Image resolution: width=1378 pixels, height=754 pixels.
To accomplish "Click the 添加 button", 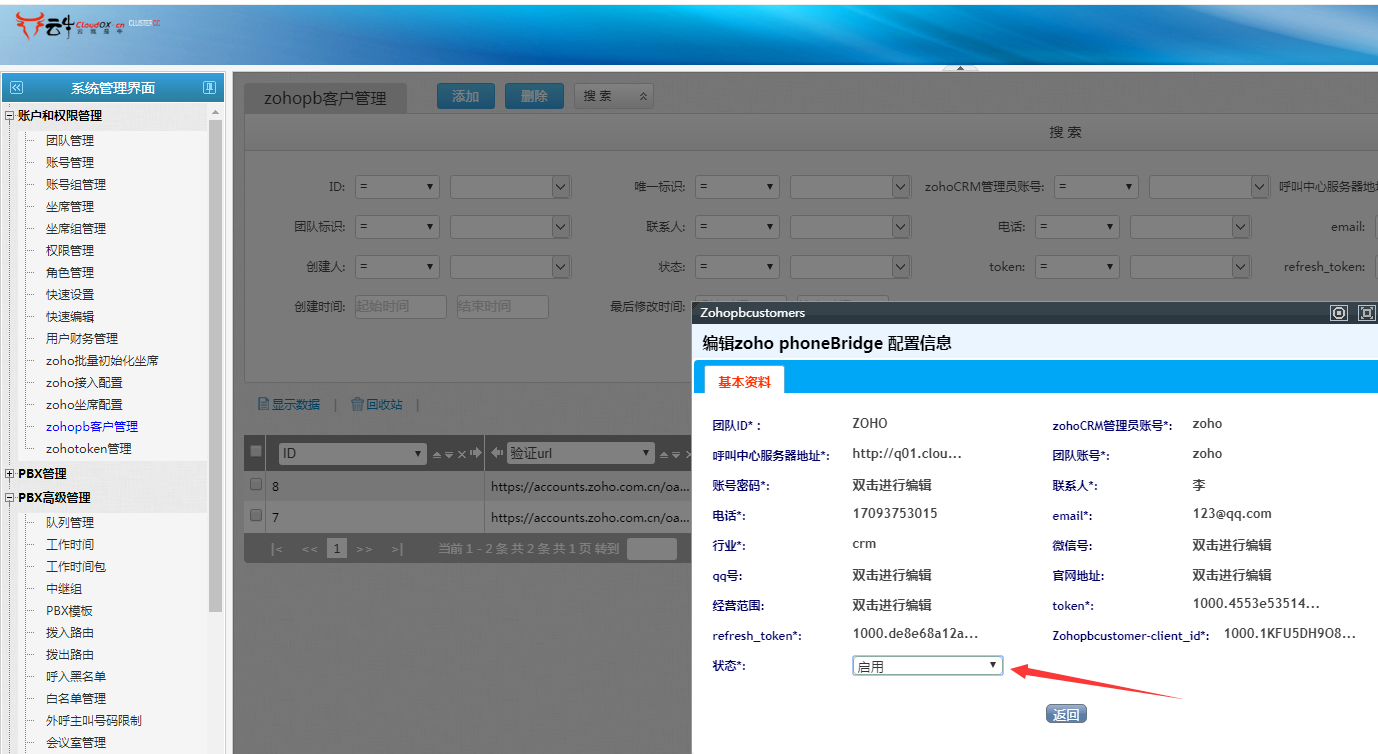I will (466, 96).
